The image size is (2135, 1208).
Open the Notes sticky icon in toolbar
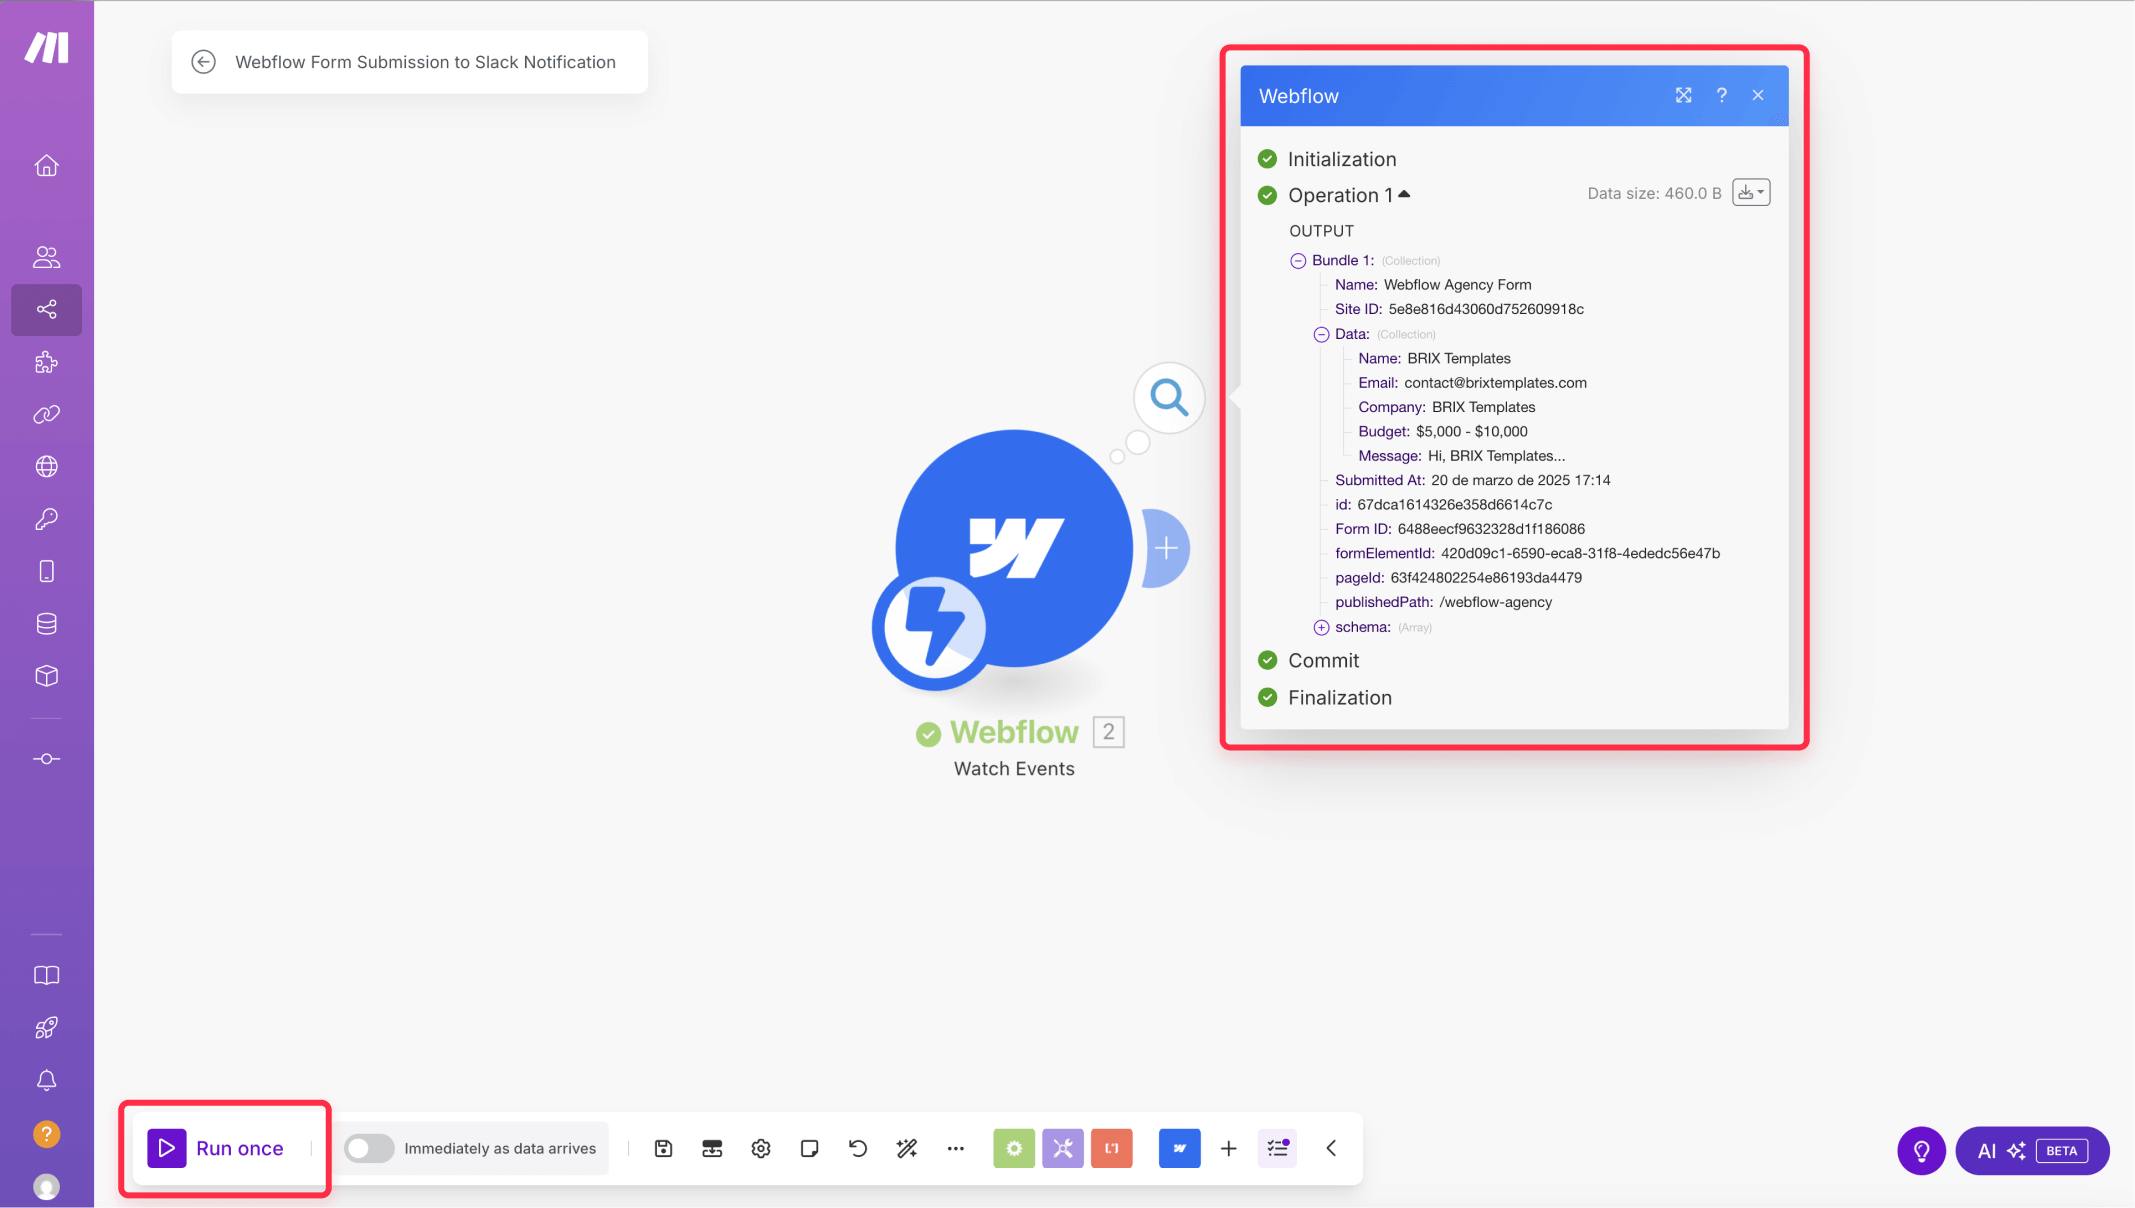pos(810,1148)
